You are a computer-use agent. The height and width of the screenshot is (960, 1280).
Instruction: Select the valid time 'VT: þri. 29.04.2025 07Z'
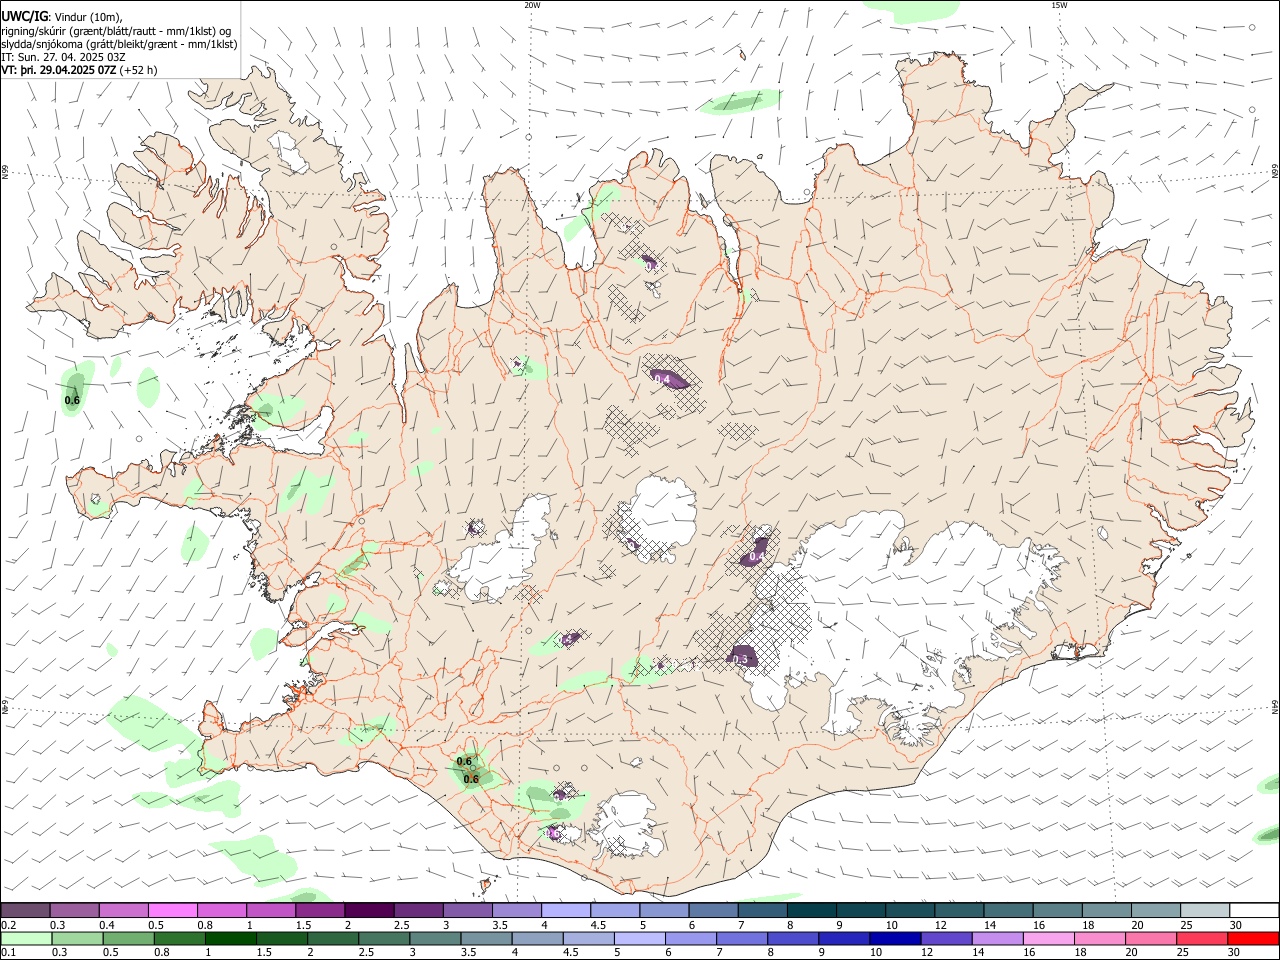coord(59,71)
